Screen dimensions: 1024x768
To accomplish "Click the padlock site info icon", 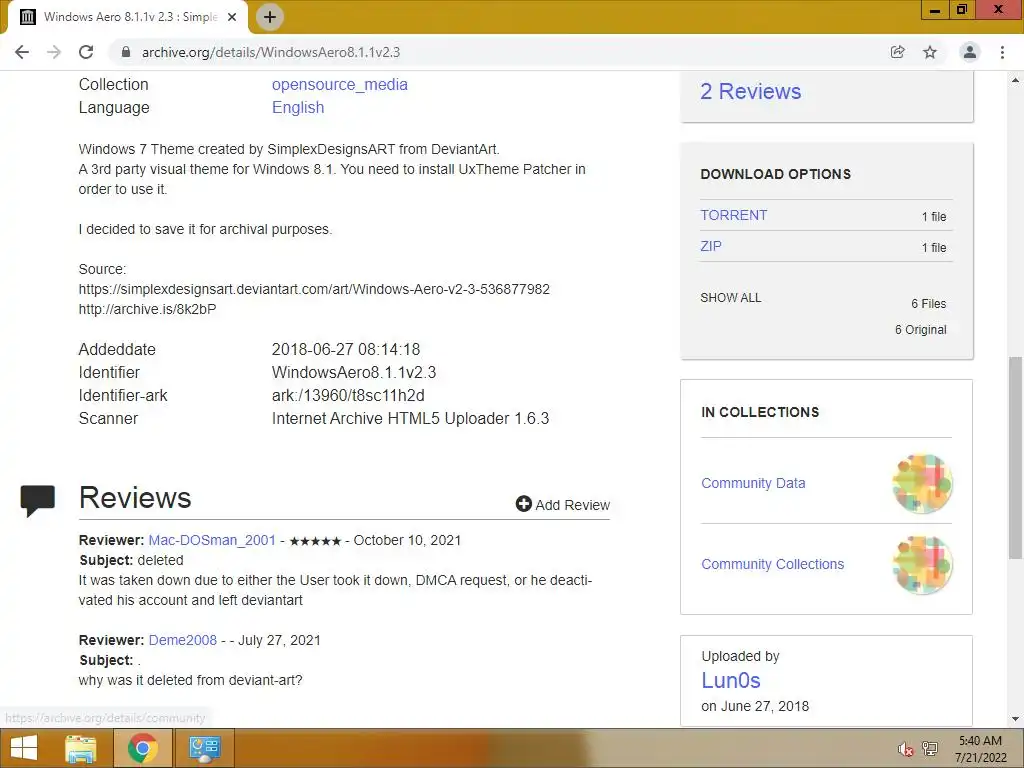I will 126,52.
